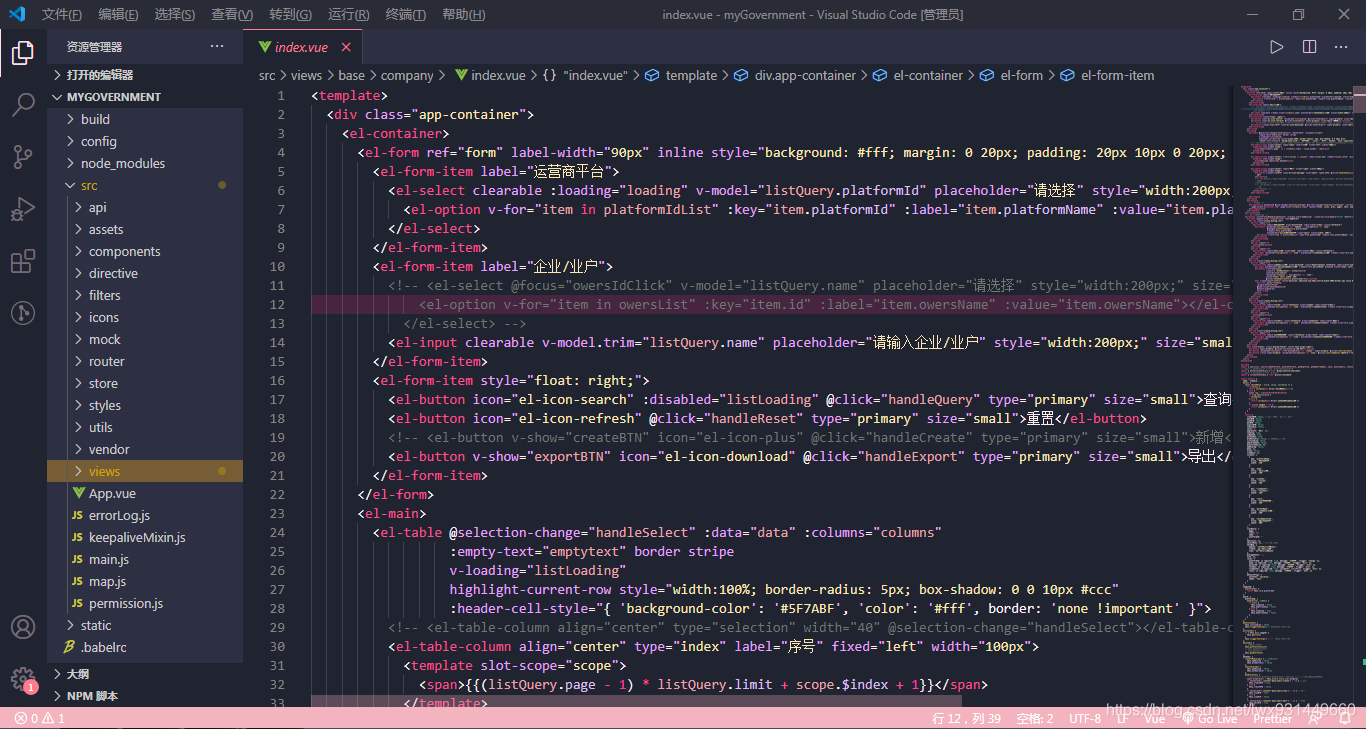Expand the 大纲 outline section
Viewport: 1366px width, 729px height.
pos(145,674)
